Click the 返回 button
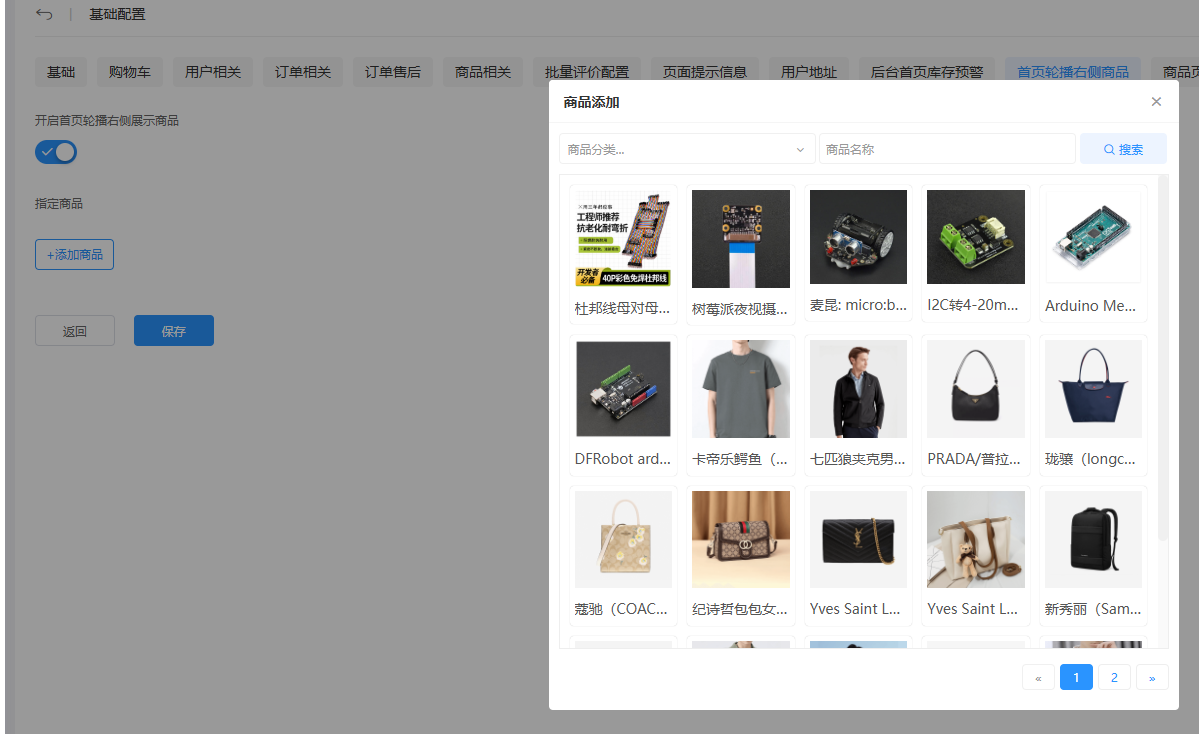Screen dimensions: 1199x734 coord(74,330)
